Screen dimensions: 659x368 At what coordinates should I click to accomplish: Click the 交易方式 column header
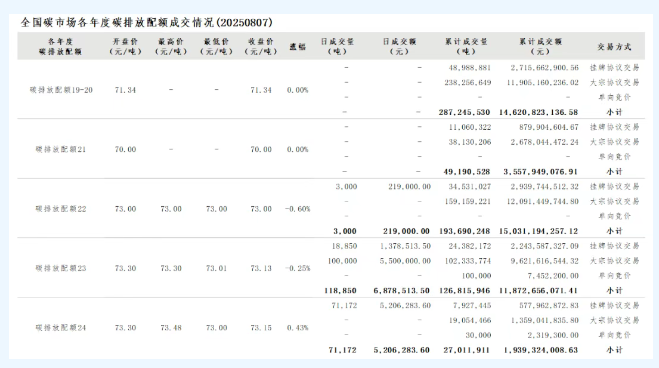pos(614,47)
